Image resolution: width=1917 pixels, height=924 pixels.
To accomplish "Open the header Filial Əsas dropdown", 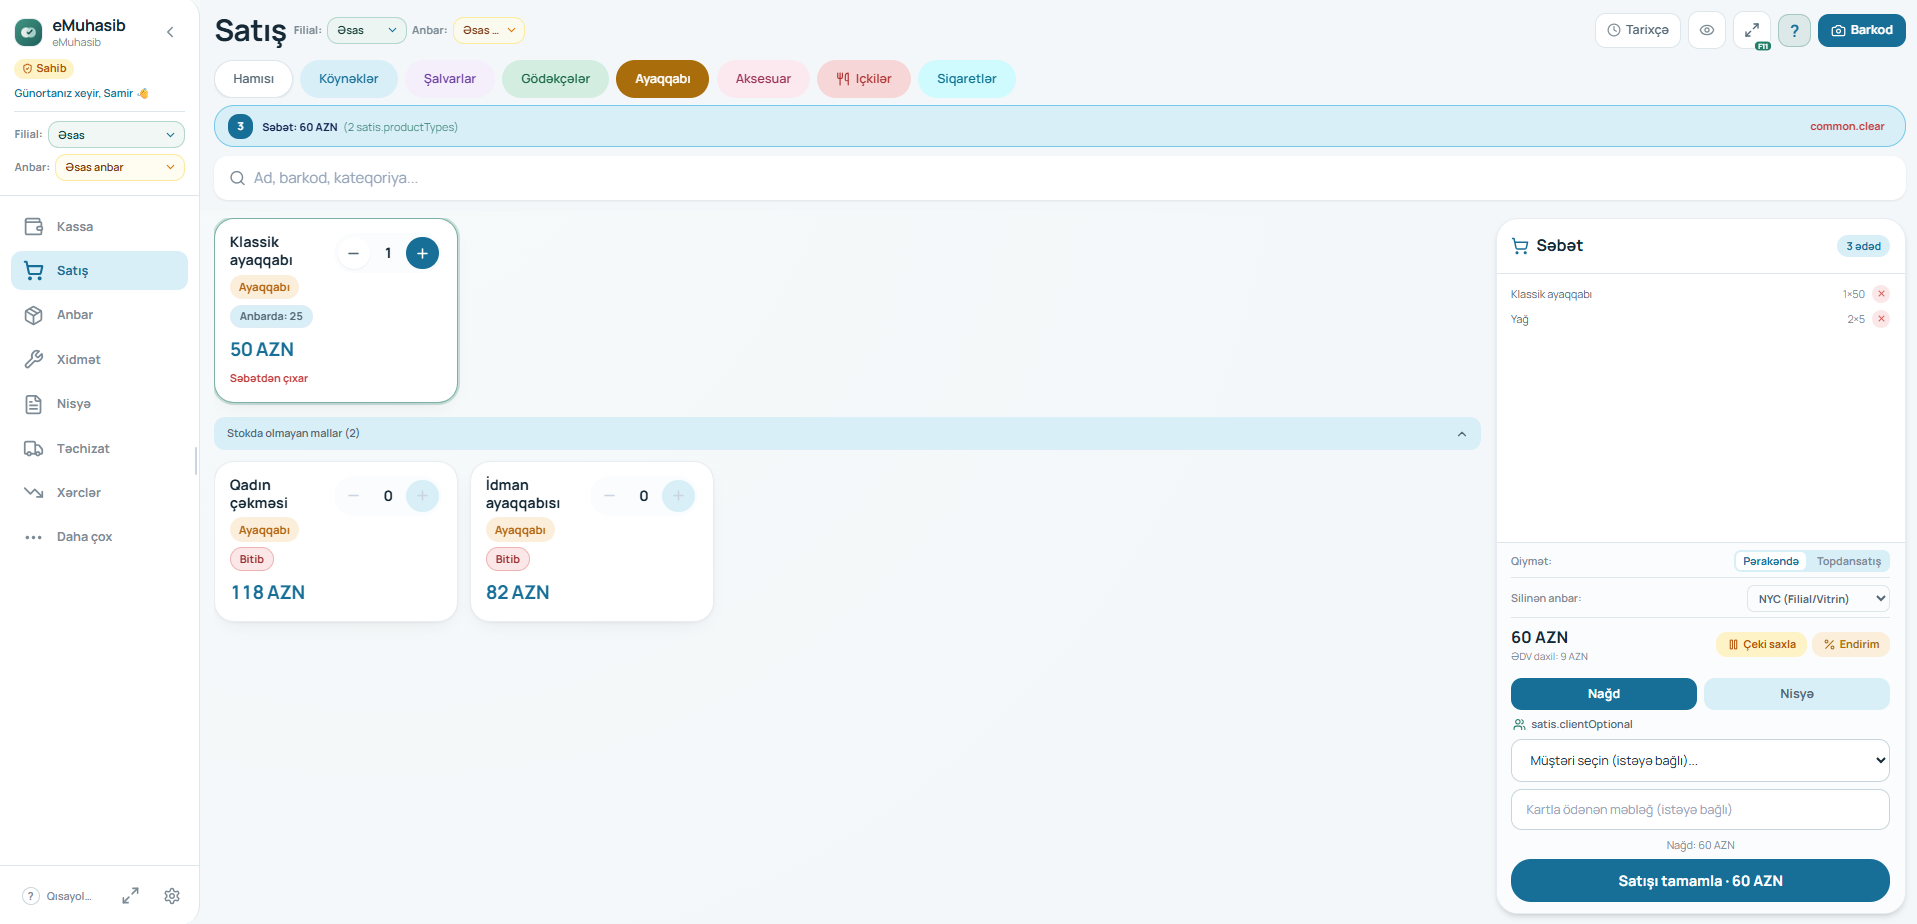I will pyautogui.click(x=367, y=30).
